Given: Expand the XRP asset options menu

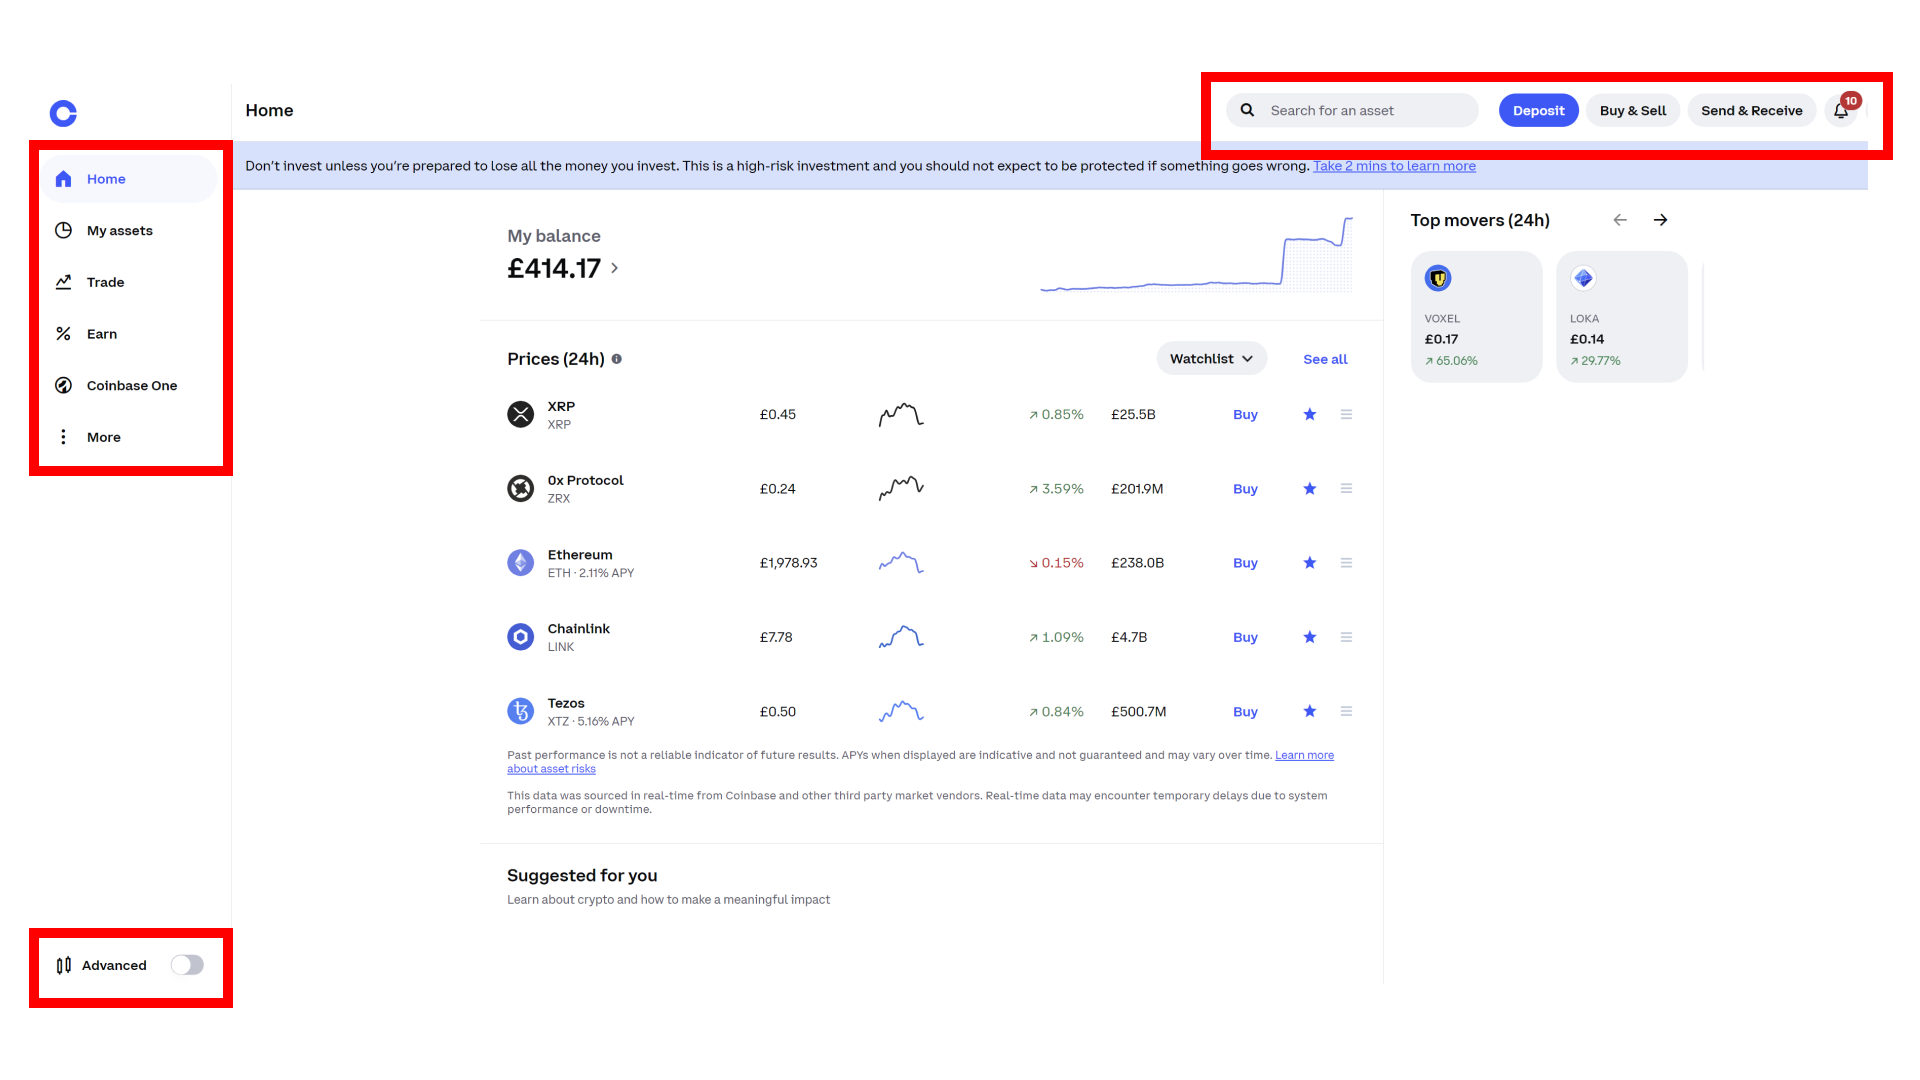Looking at the screenshot, I should click(1346, 414).
